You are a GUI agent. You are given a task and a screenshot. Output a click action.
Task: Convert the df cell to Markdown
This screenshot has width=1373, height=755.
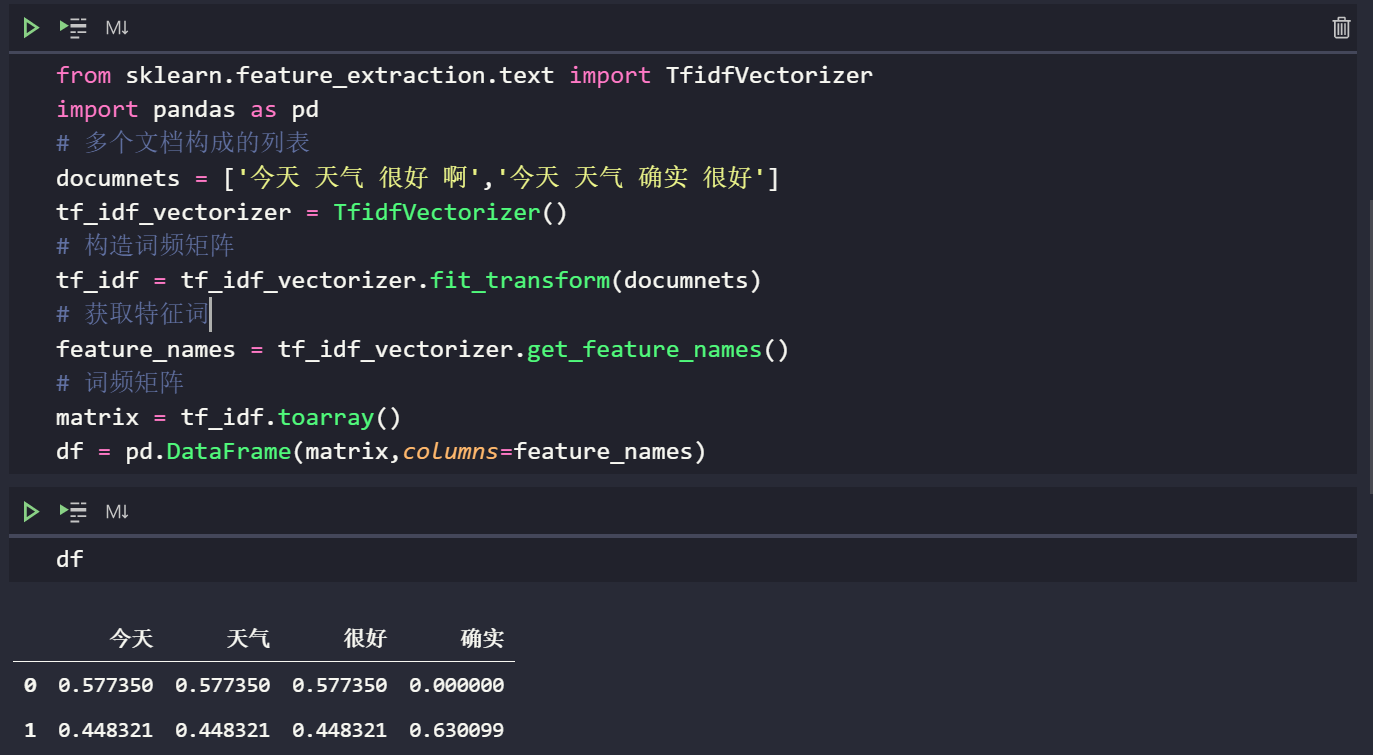coord(116,511)
